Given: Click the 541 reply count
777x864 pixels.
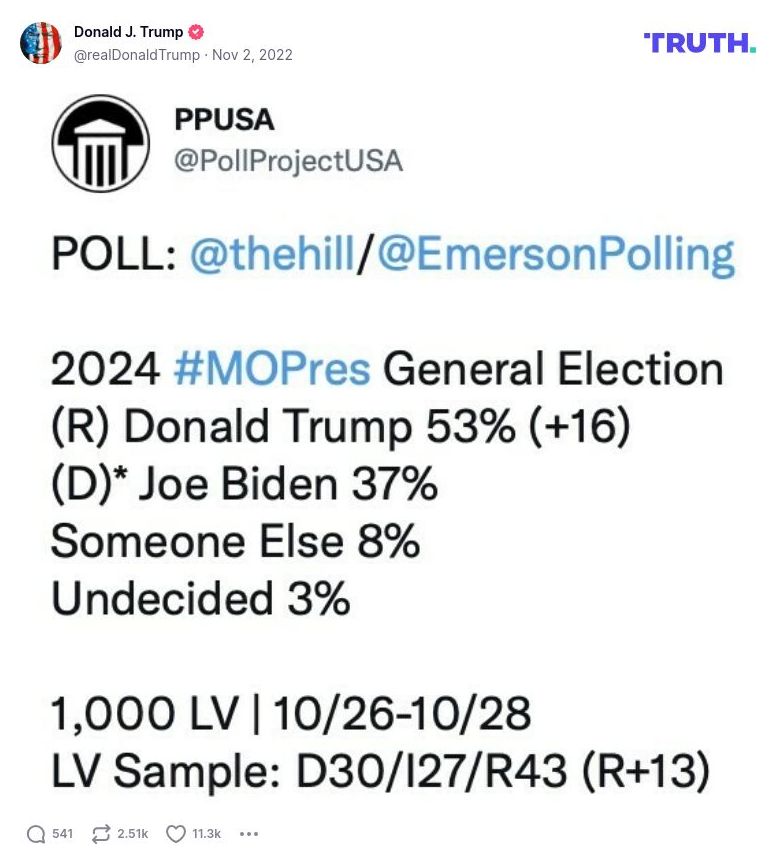Looking at the screenshot, I should coord(62,833).
